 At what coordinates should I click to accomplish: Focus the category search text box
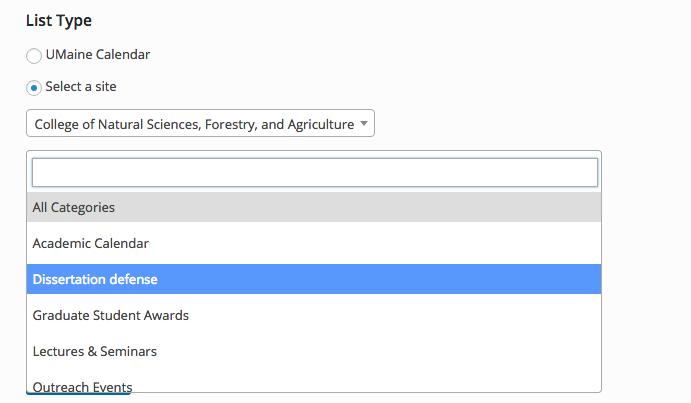click(x=315, y=172)
